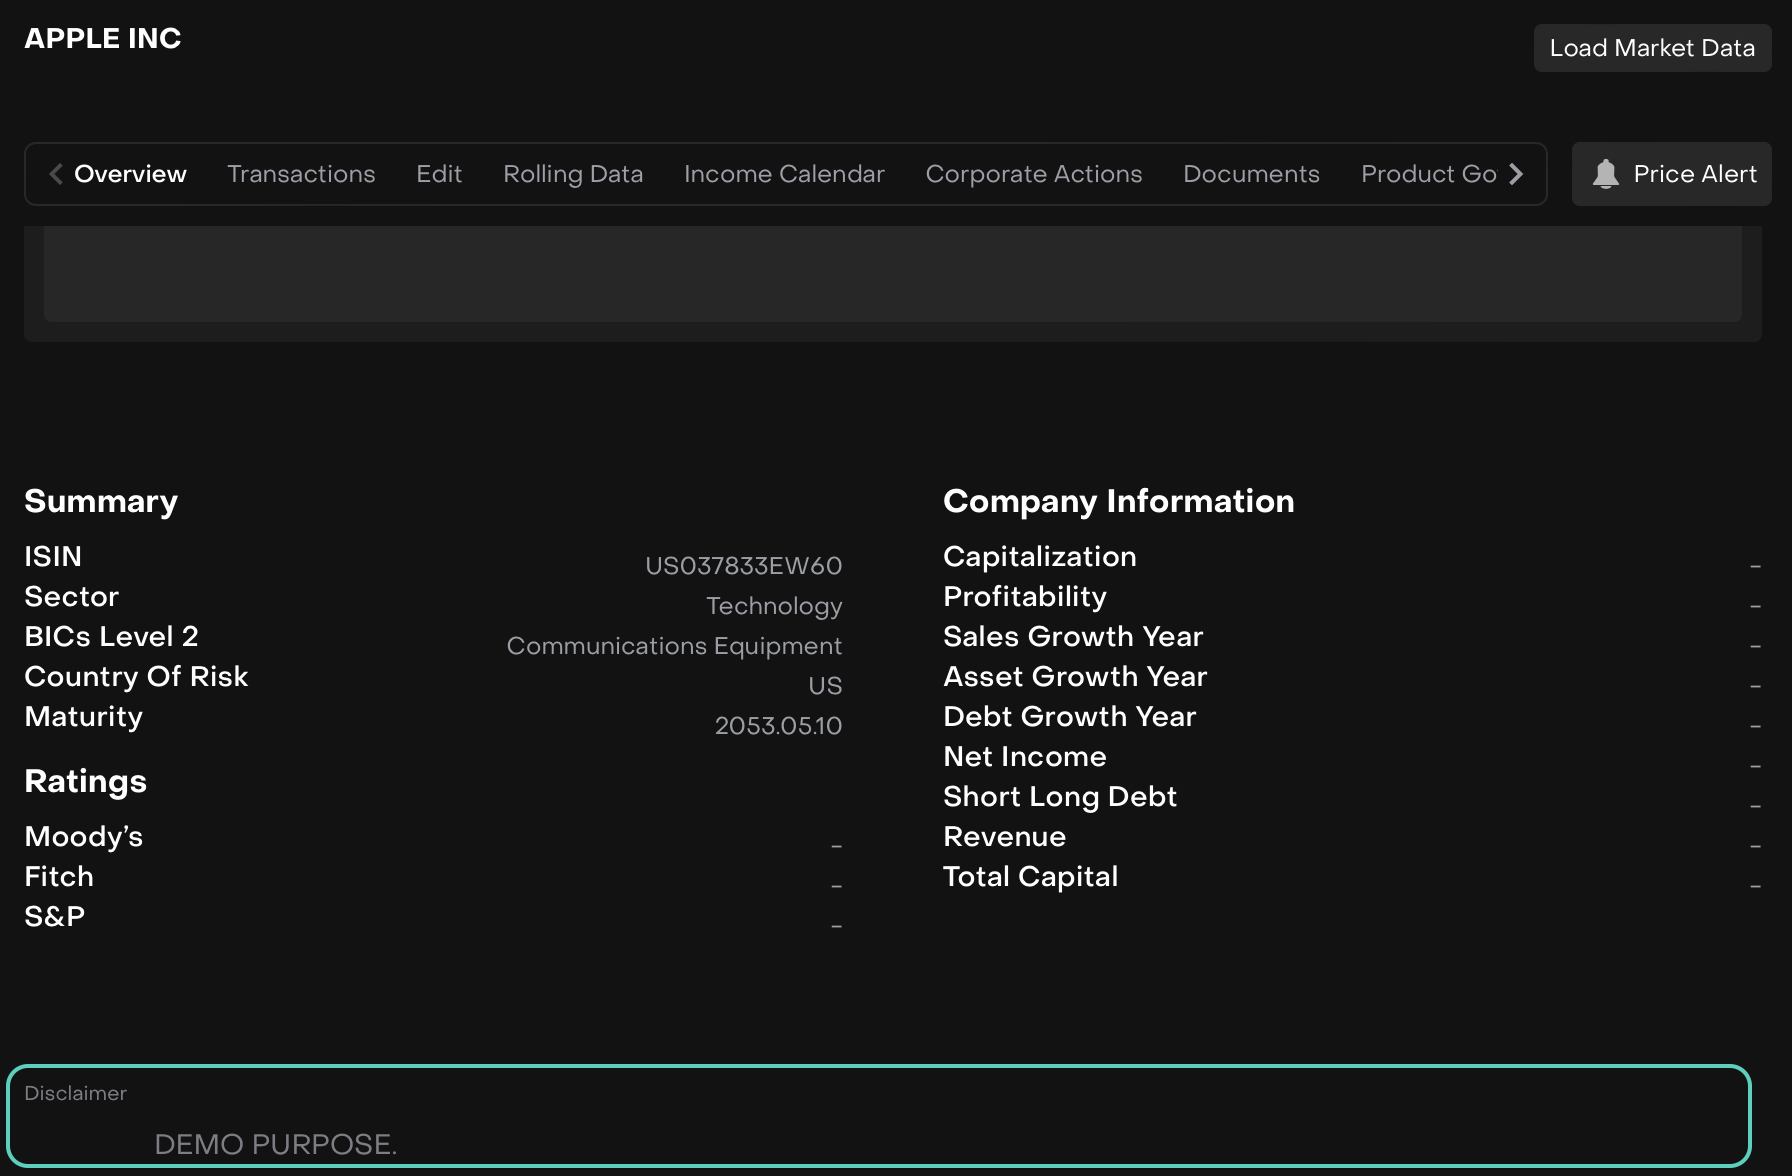Click the APPLE INC page title

(x=103, y=38)
